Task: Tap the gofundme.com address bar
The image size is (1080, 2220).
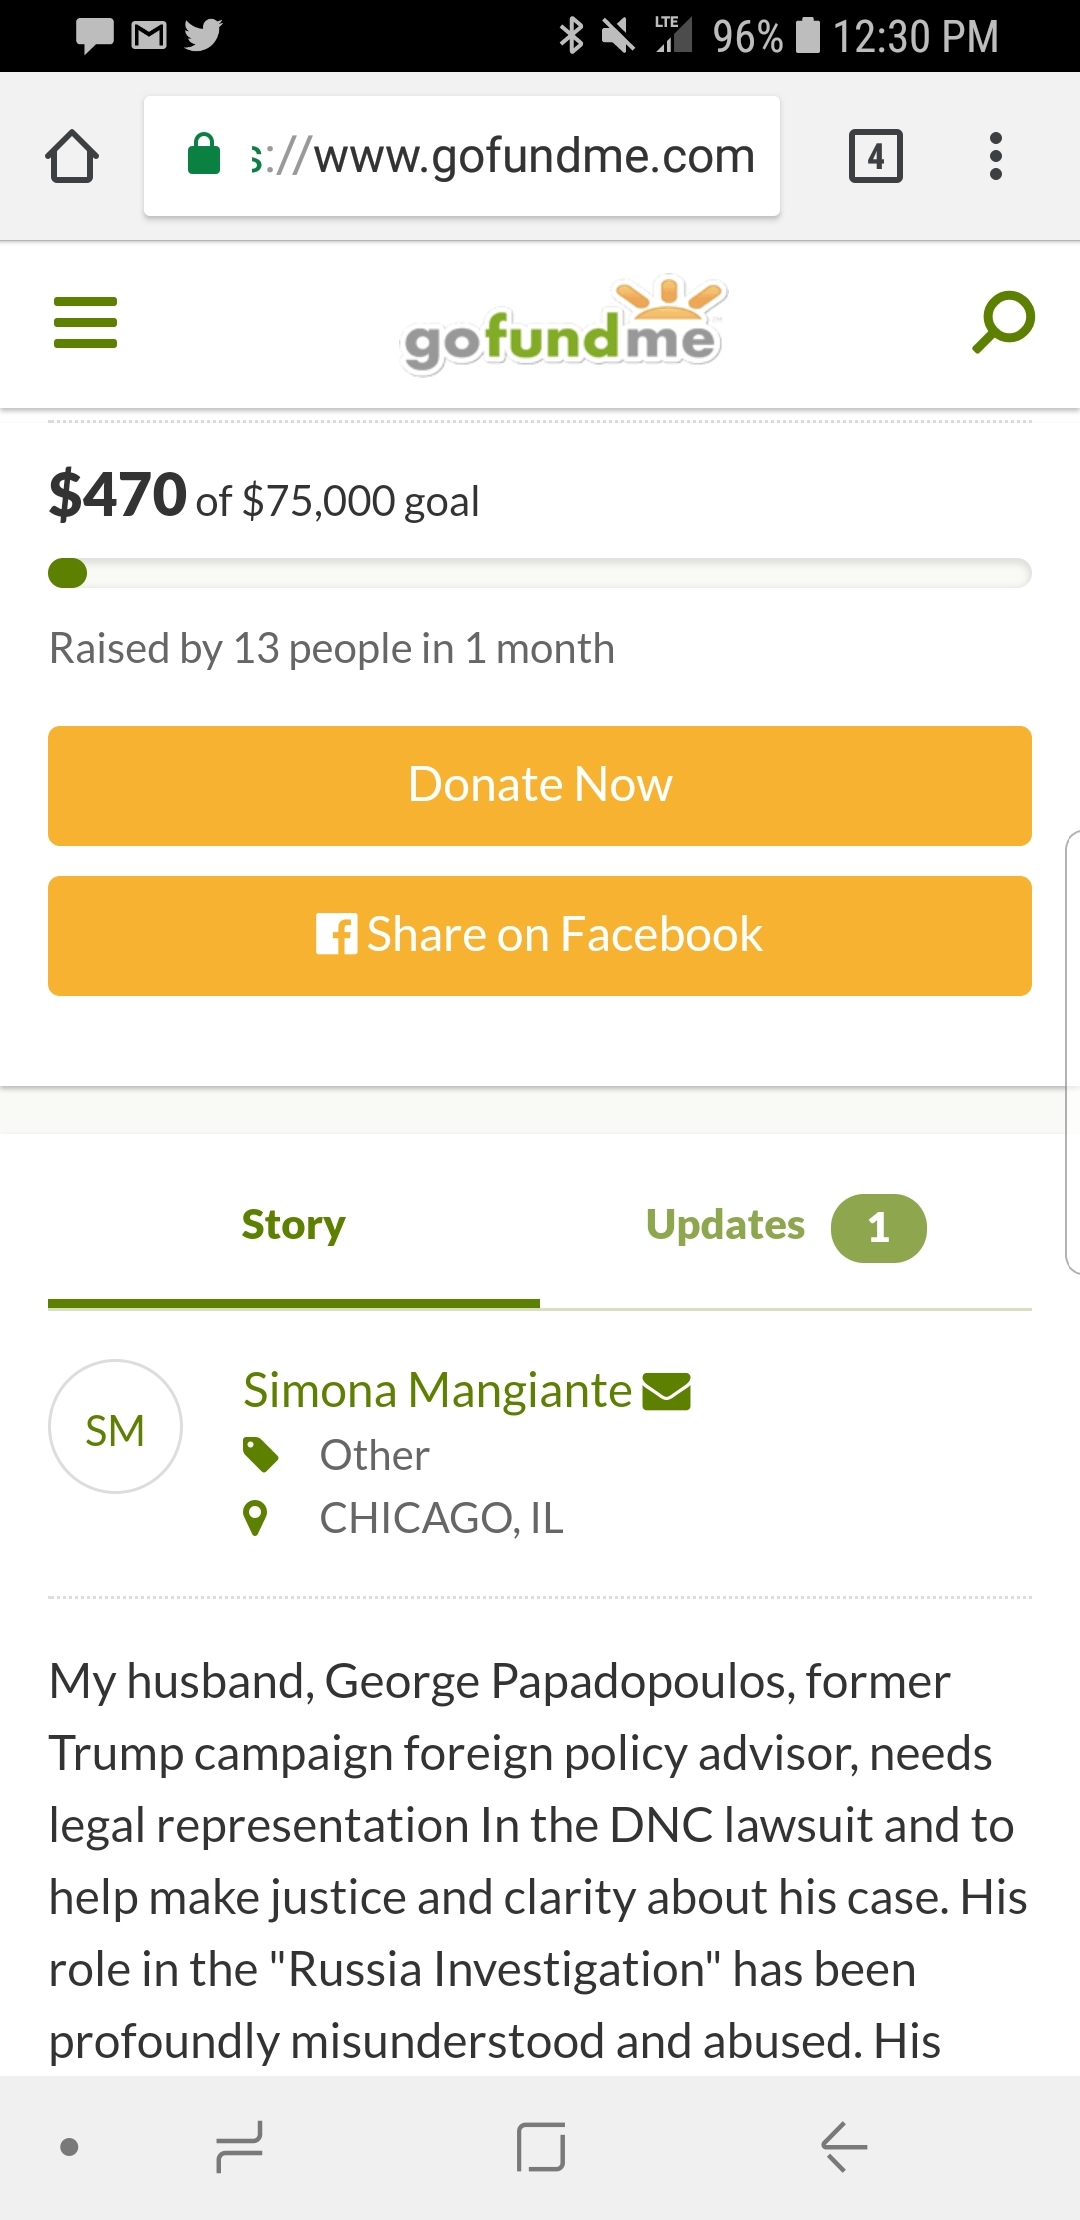Action: pos(462,156)
